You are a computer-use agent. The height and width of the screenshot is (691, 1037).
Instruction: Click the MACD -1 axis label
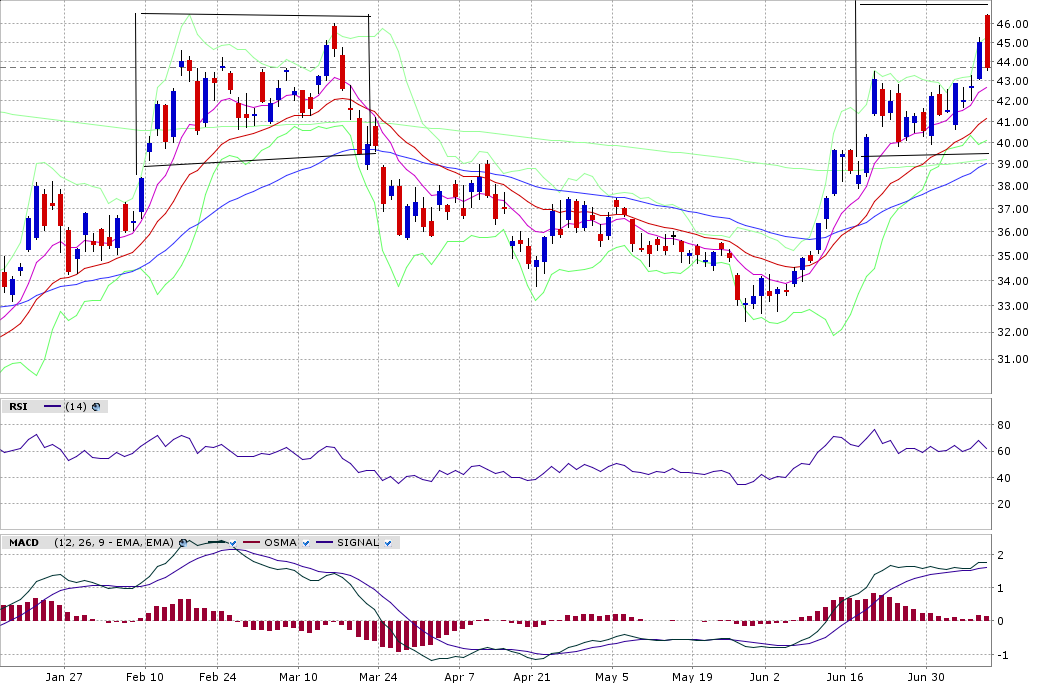(x=1001, y=655)
